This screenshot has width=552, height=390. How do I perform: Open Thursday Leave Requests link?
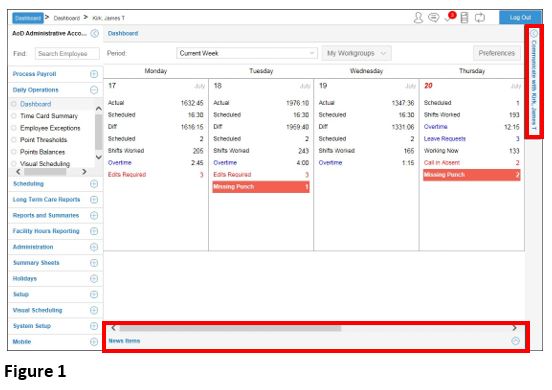(x=445, y=139)
